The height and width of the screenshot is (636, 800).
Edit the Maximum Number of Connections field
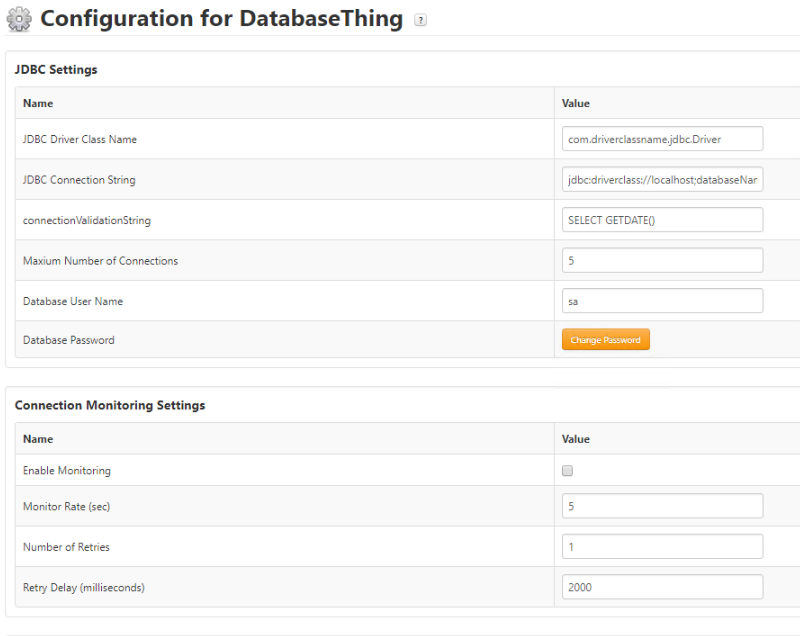click(662, 260)
